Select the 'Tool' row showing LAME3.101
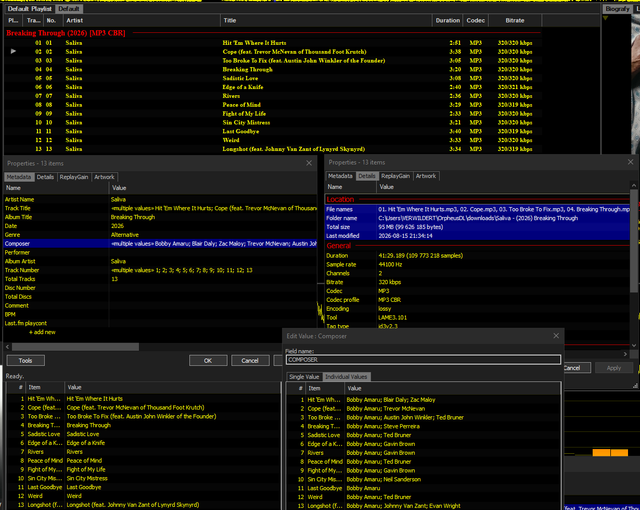640x510 pixels. point(478,317)
